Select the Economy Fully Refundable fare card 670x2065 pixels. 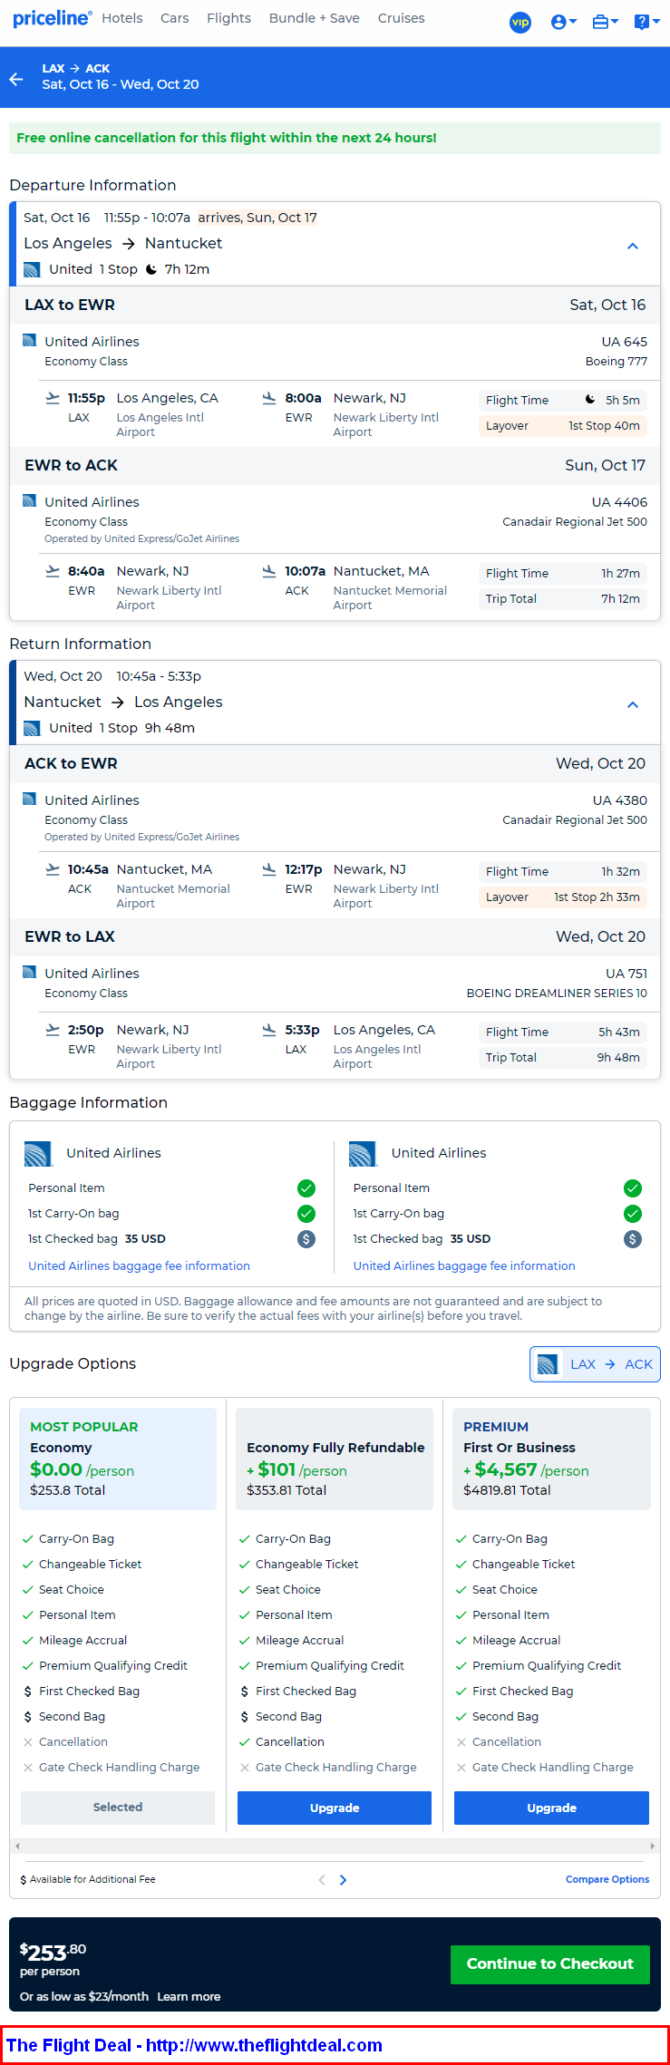[x=335, y=1459]
